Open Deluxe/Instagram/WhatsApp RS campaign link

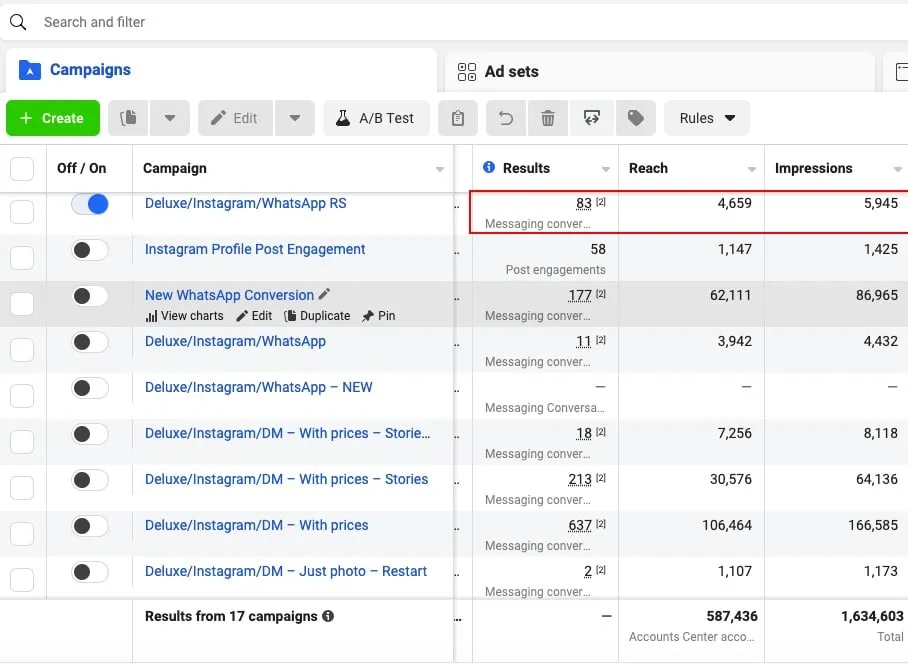pos(246,203)
